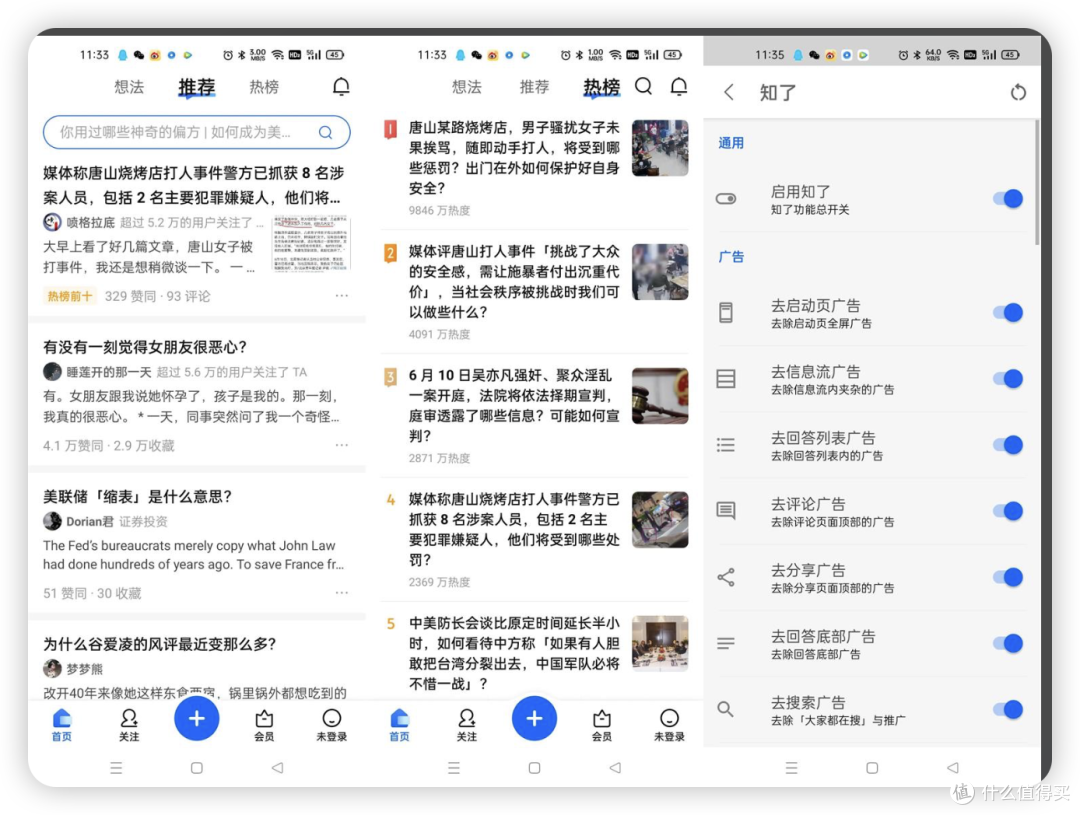Screen dimensions: 1080x815
Task: Open 关注 in left screen bottom bar
Action: (x=129, y=725)
